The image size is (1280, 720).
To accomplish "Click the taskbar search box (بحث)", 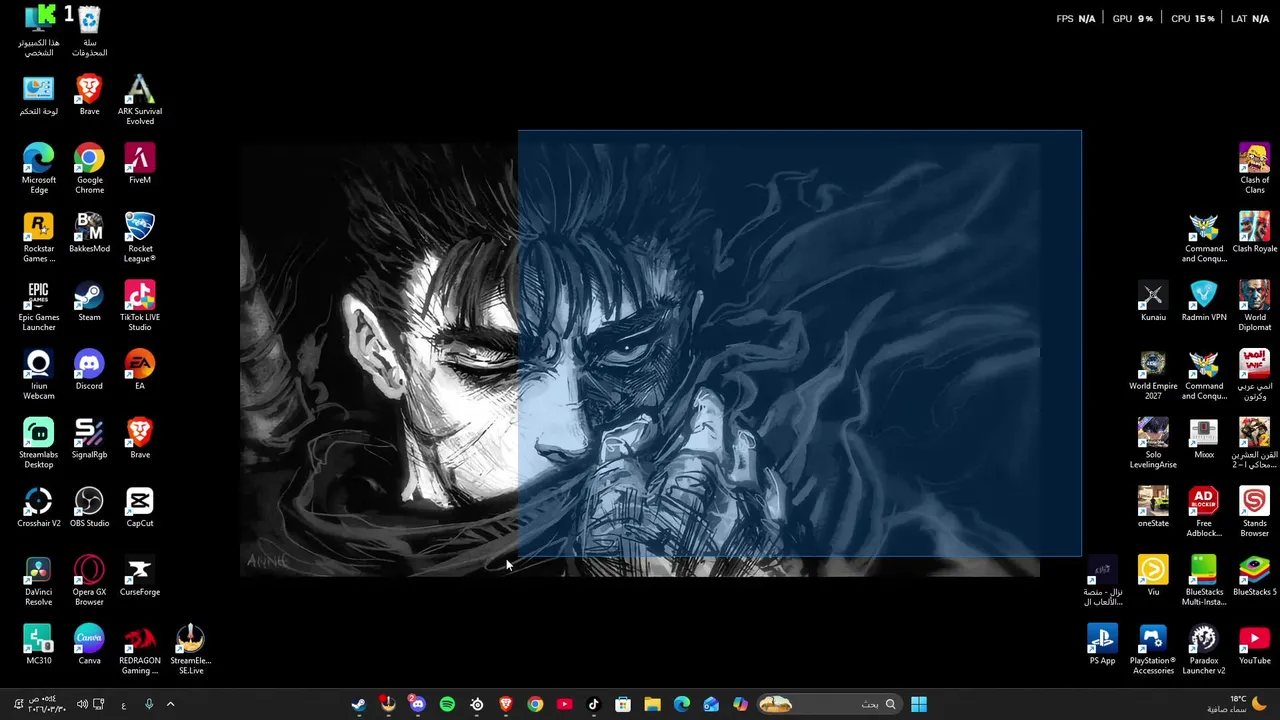I will [828, 704].
